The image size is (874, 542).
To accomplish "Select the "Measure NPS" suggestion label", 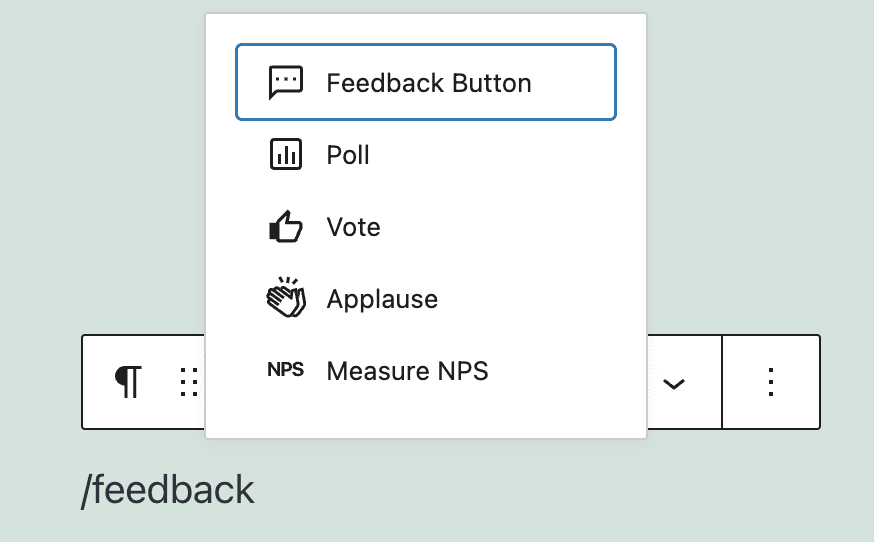I will [407, 372].
